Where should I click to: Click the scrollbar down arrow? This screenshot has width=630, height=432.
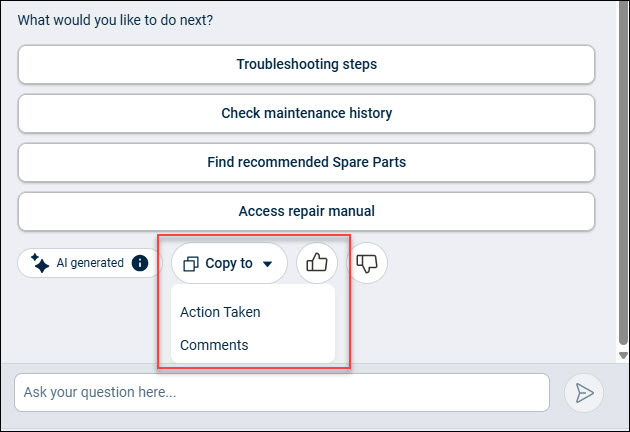pyautogui.click(x=623, y=355)
